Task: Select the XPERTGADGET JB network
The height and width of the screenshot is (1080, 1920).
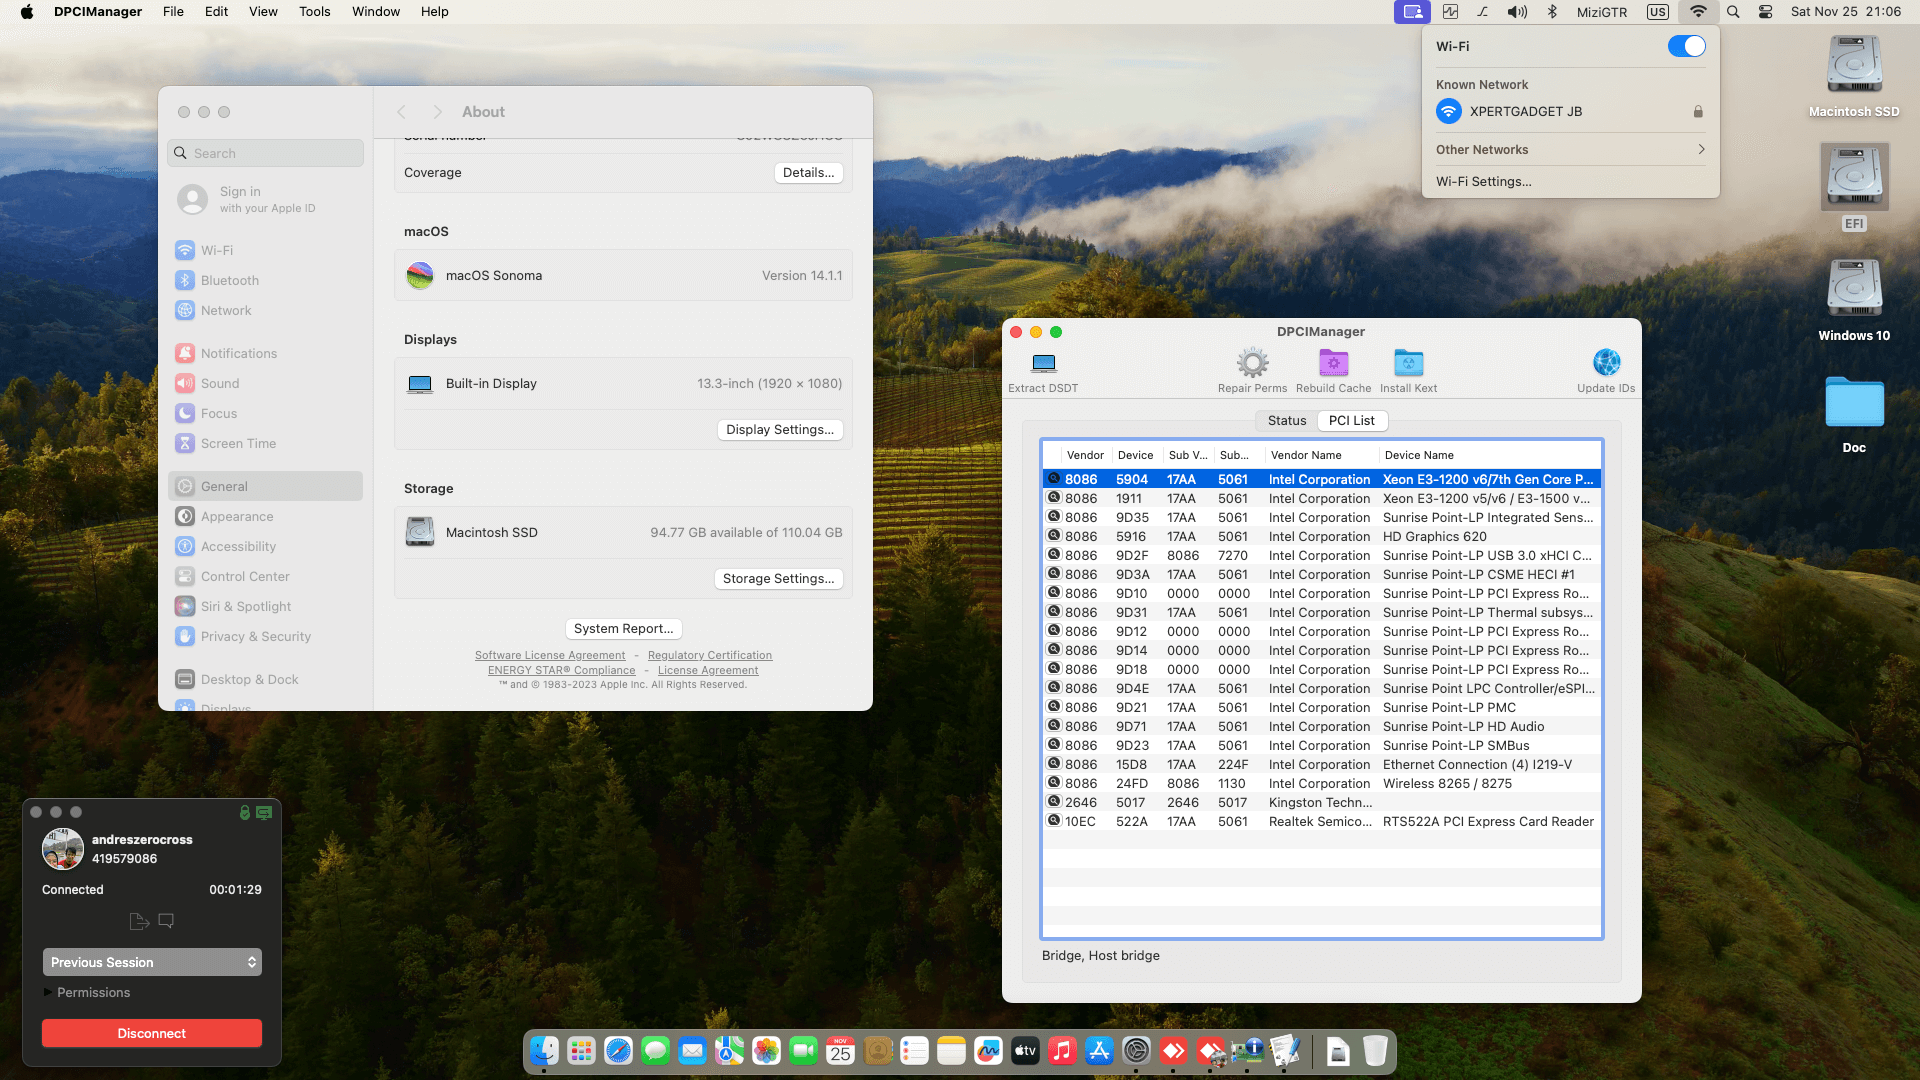Action: (1570, 112)
